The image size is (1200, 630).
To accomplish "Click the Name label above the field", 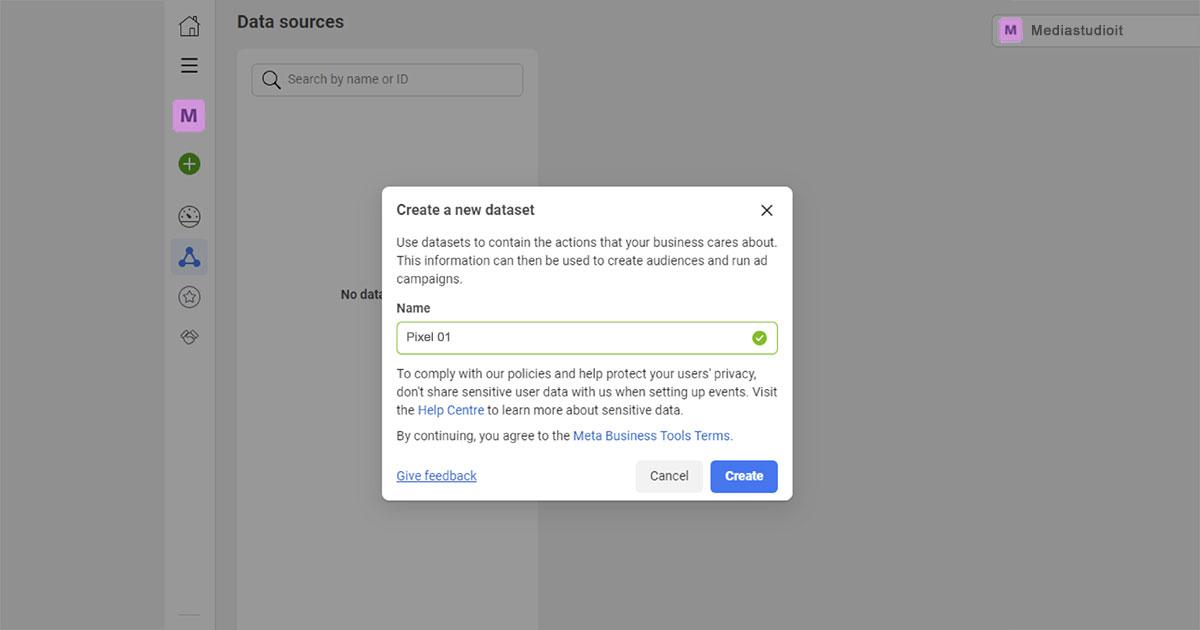I will [x=413, y=308].
